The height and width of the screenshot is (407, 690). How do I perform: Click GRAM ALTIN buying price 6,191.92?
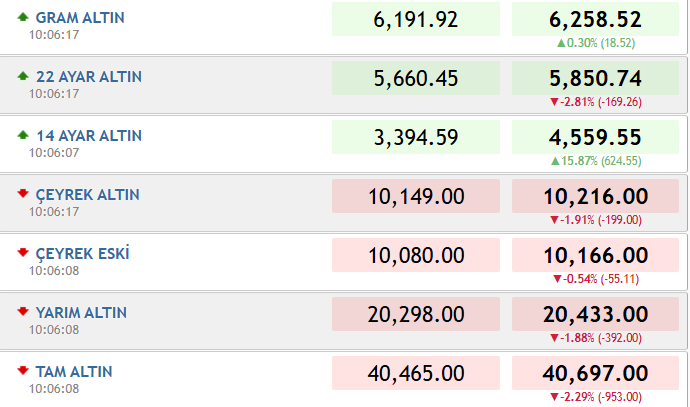(x=416, y=19)
